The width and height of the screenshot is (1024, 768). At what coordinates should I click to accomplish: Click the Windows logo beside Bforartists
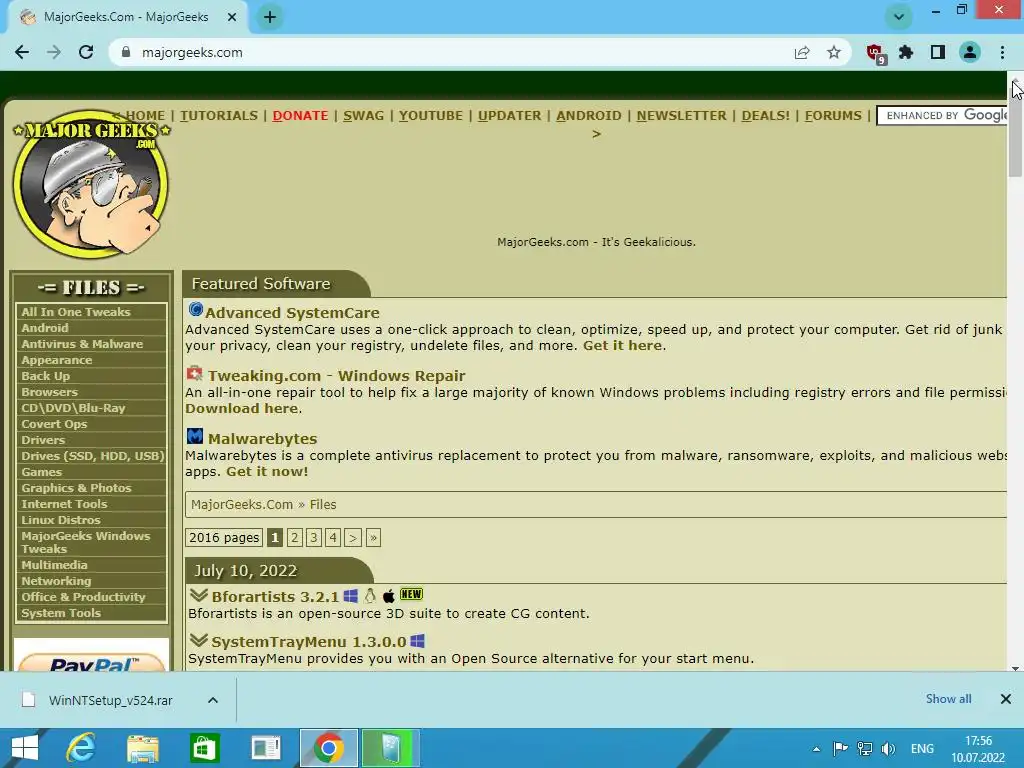point(351,596)
